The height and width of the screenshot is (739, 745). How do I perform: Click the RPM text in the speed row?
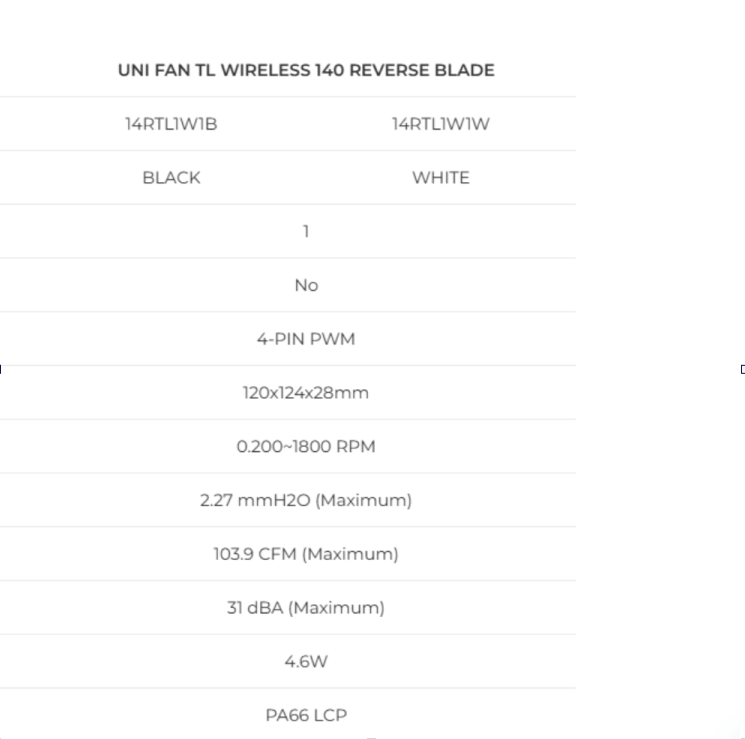point(356,446)
